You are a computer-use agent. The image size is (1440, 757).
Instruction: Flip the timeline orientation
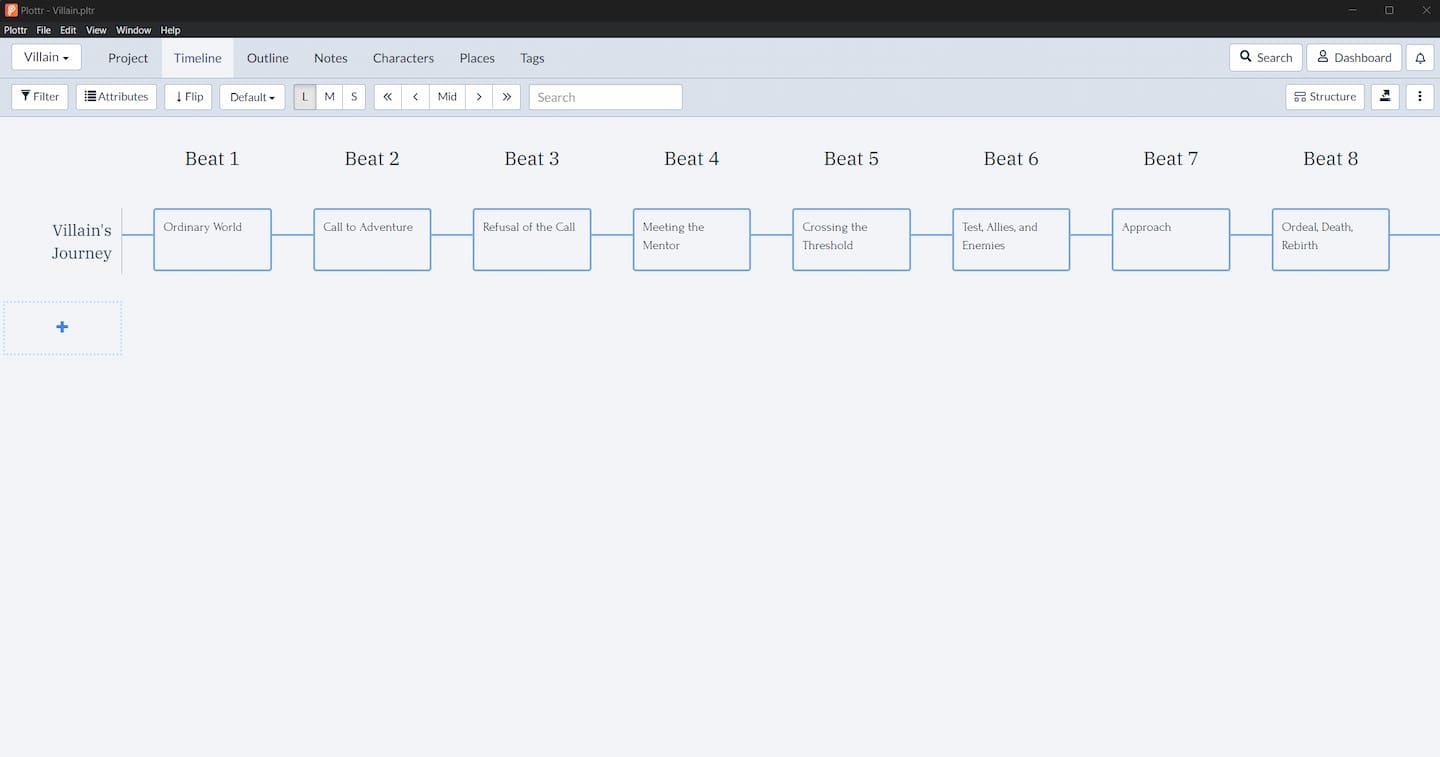pyautogui.click(x=189, y=97)
